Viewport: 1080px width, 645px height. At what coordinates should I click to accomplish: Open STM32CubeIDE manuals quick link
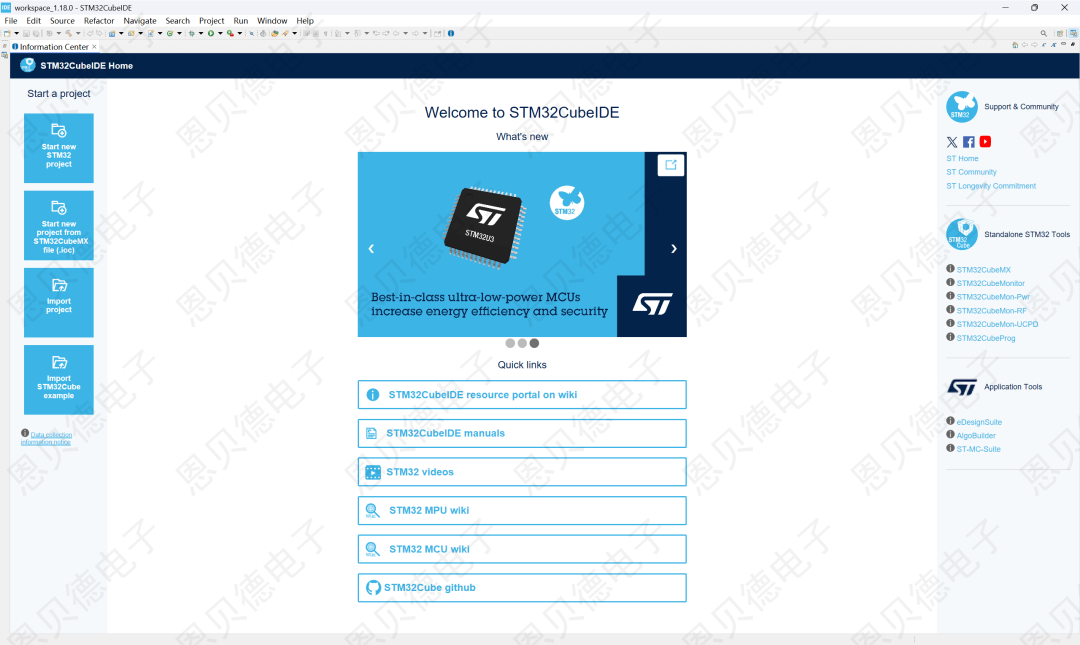click(x=522, y=433)
